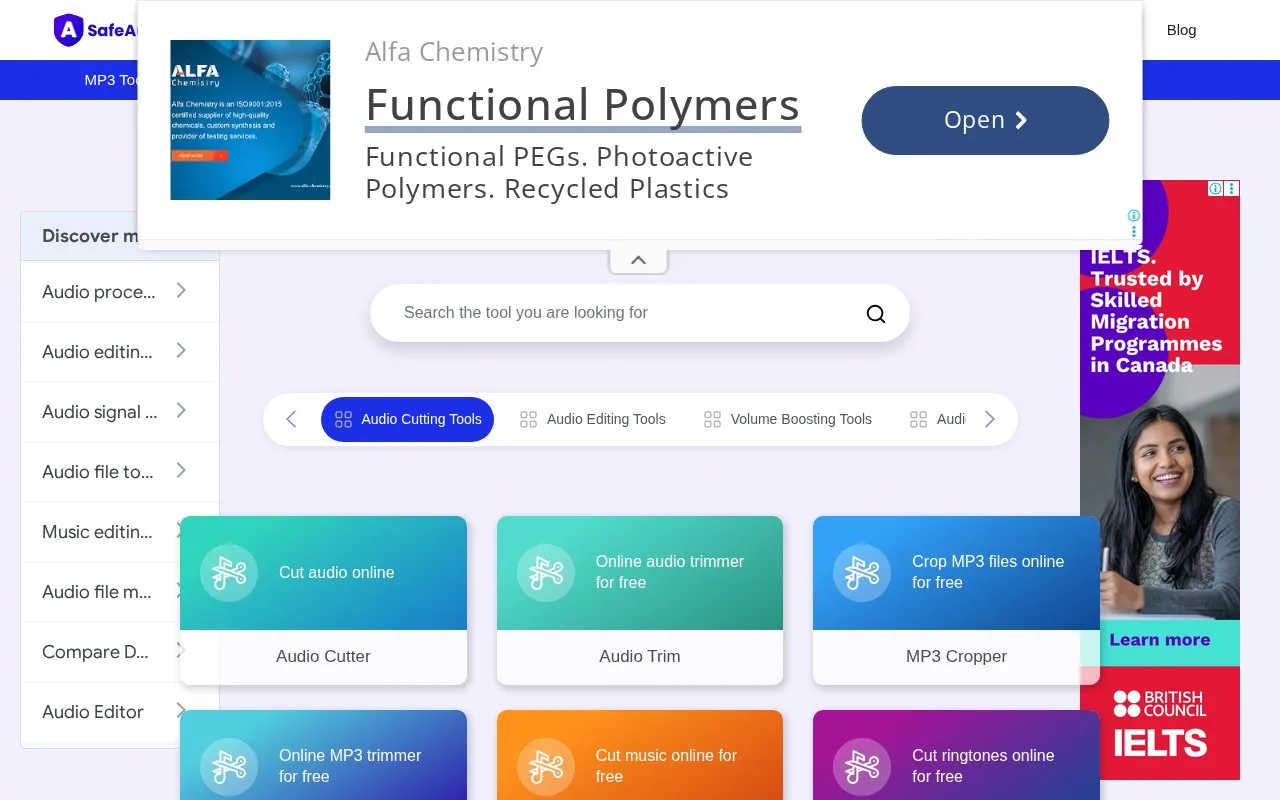Select the Audio file m... sidebar category

coord(120,592)
